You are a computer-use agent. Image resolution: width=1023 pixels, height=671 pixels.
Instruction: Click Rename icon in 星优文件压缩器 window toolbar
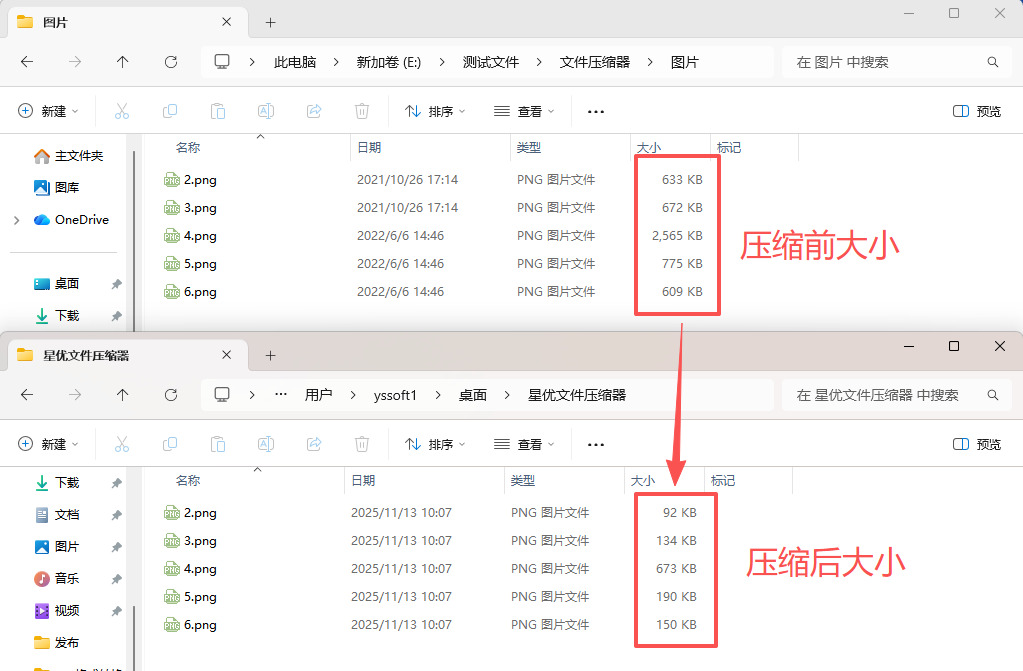pos(266,445)
